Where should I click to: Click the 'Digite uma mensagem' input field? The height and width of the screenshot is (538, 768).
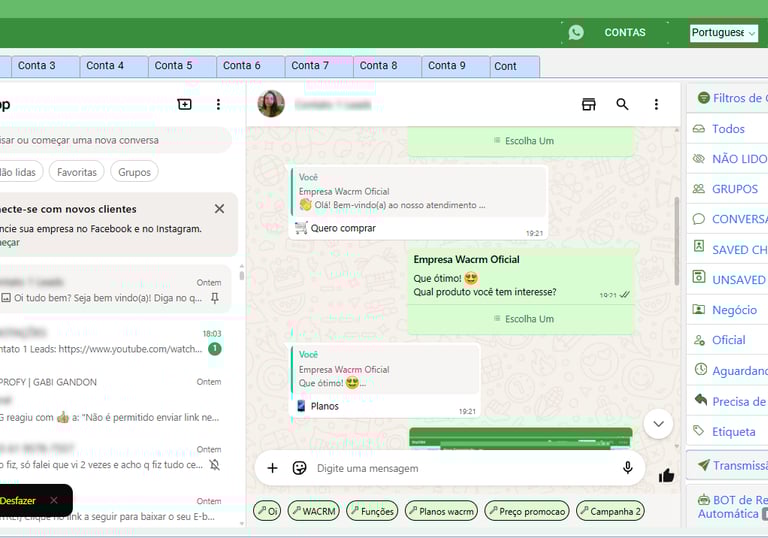point(463,468)
